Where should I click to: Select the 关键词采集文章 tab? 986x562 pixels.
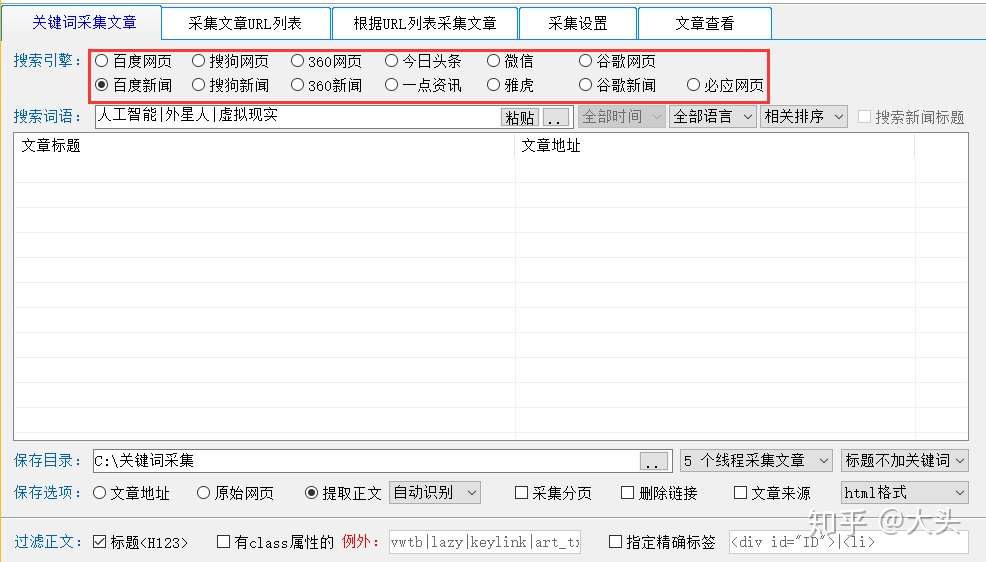pyautogui.click(x=84, y=23)
